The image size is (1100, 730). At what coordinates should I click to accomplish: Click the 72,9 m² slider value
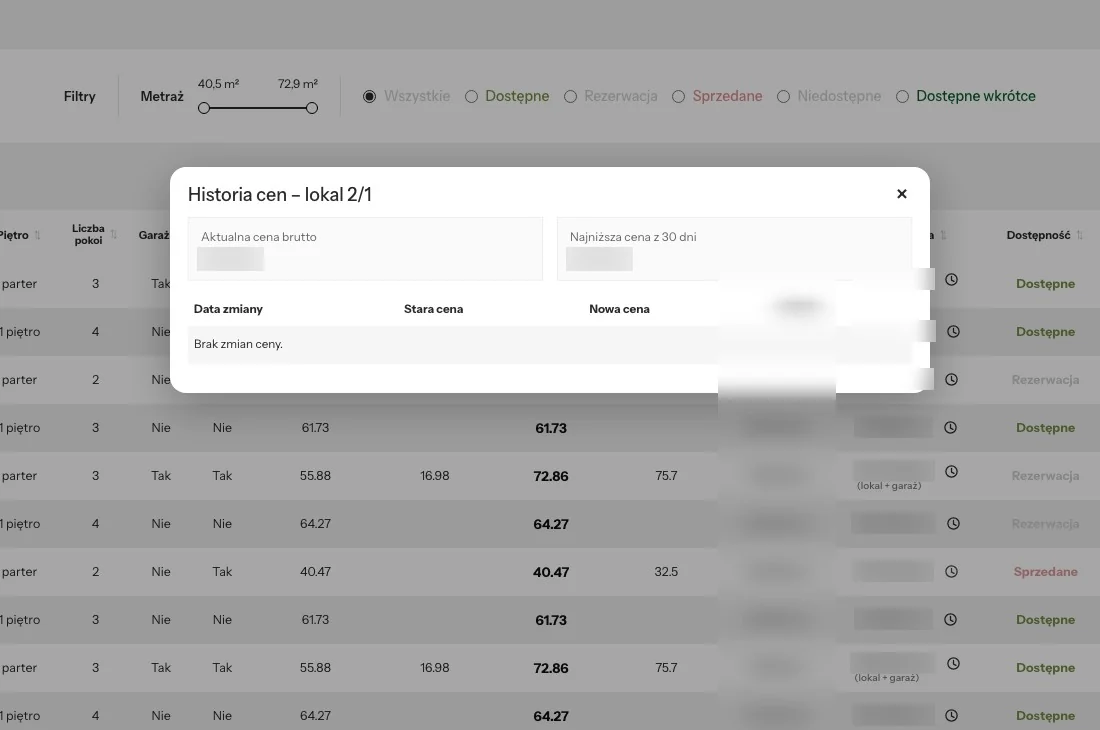(297, 83)
